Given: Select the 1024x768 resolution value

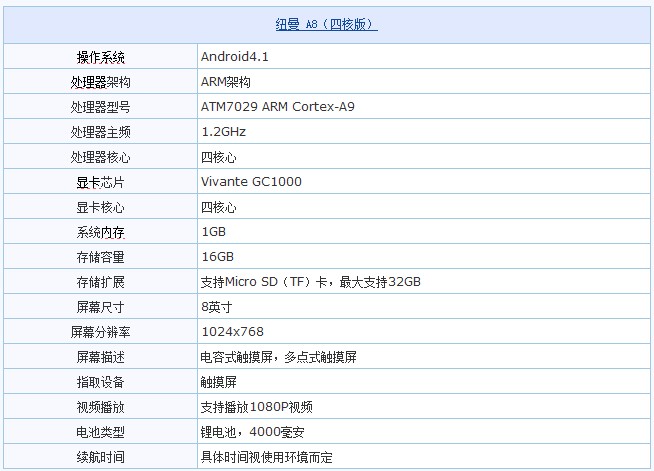Looking at the screenshot, I should pyautogui.click(x=232, y=332).
